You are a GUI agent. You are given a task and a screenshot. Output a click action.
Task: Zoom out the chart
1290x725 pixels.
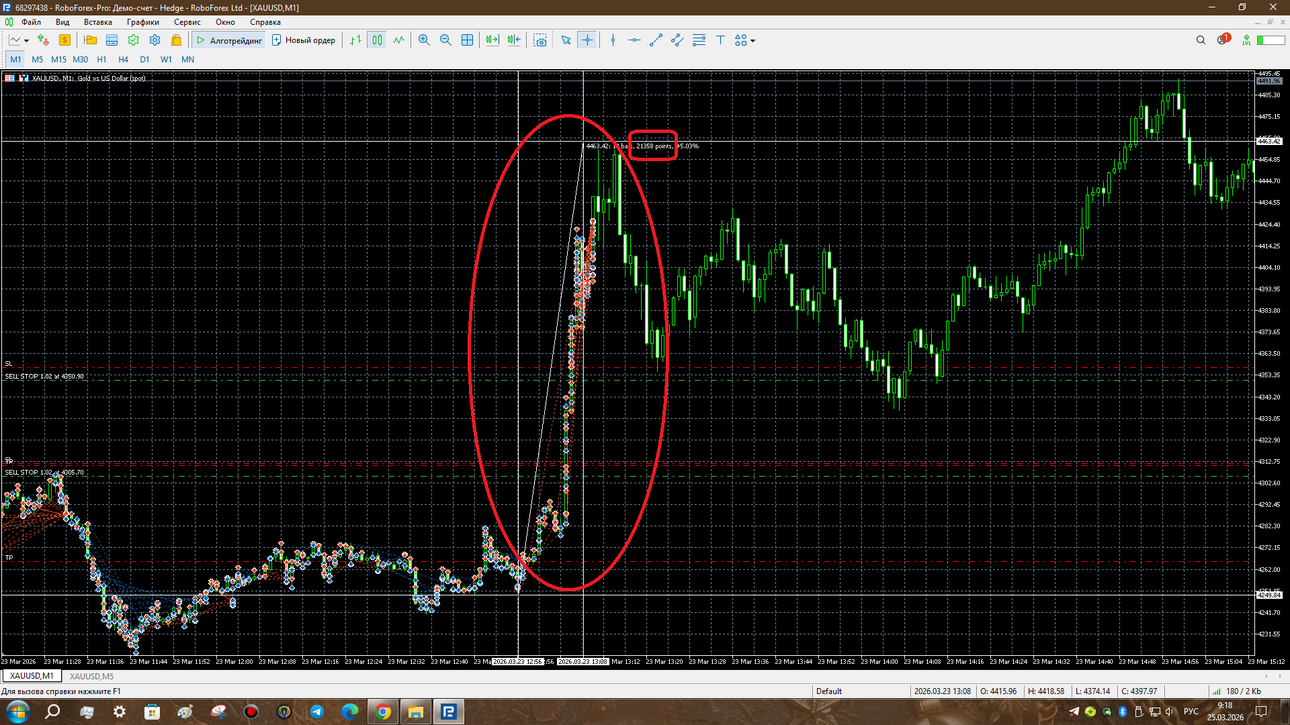tap(445, 40)
